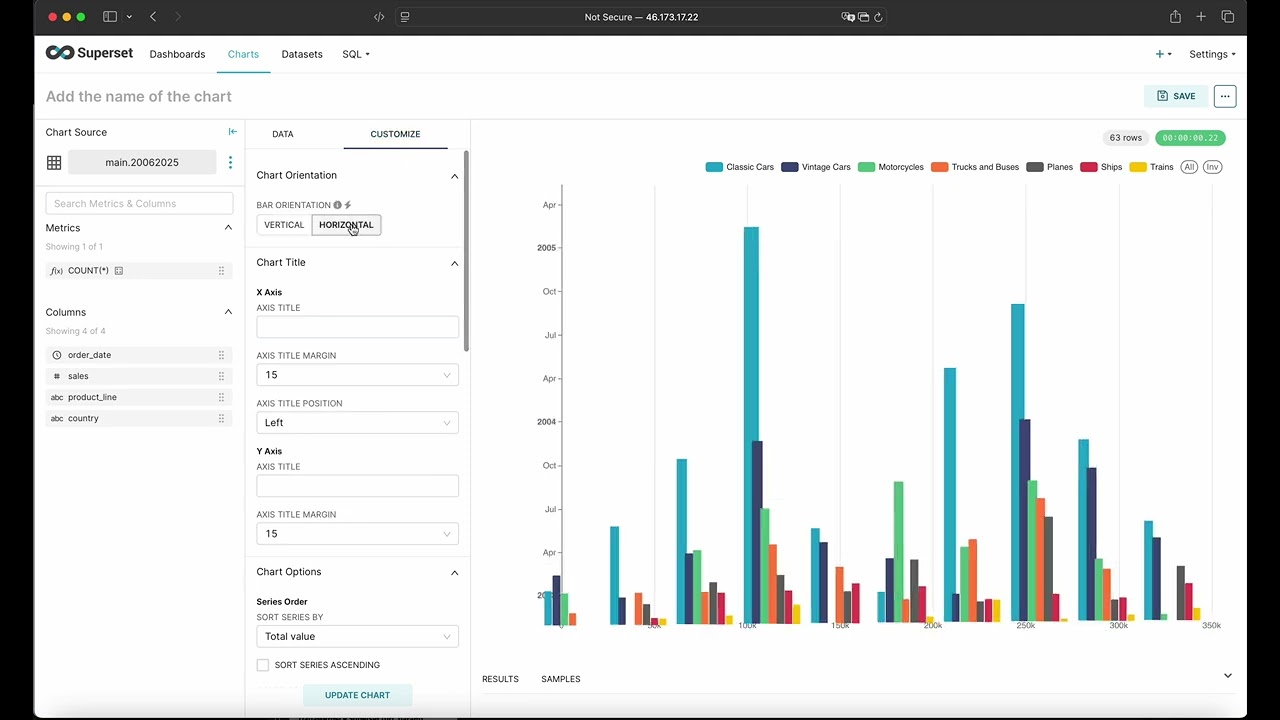1280x720 pixels.
Task: Click the All legend selector button
Action: (x=1189, y=167)
